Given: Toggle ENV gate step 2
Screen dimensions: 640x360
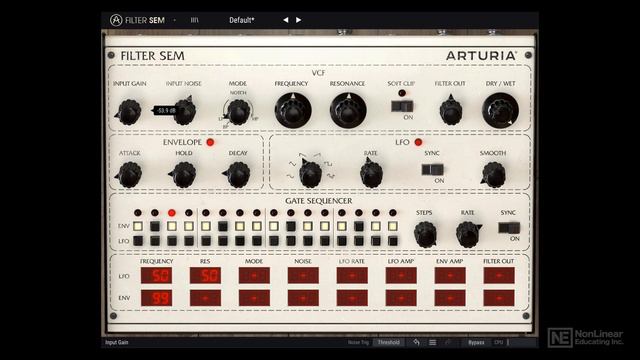Looking at the screenshot, I should tap(155, 226).
